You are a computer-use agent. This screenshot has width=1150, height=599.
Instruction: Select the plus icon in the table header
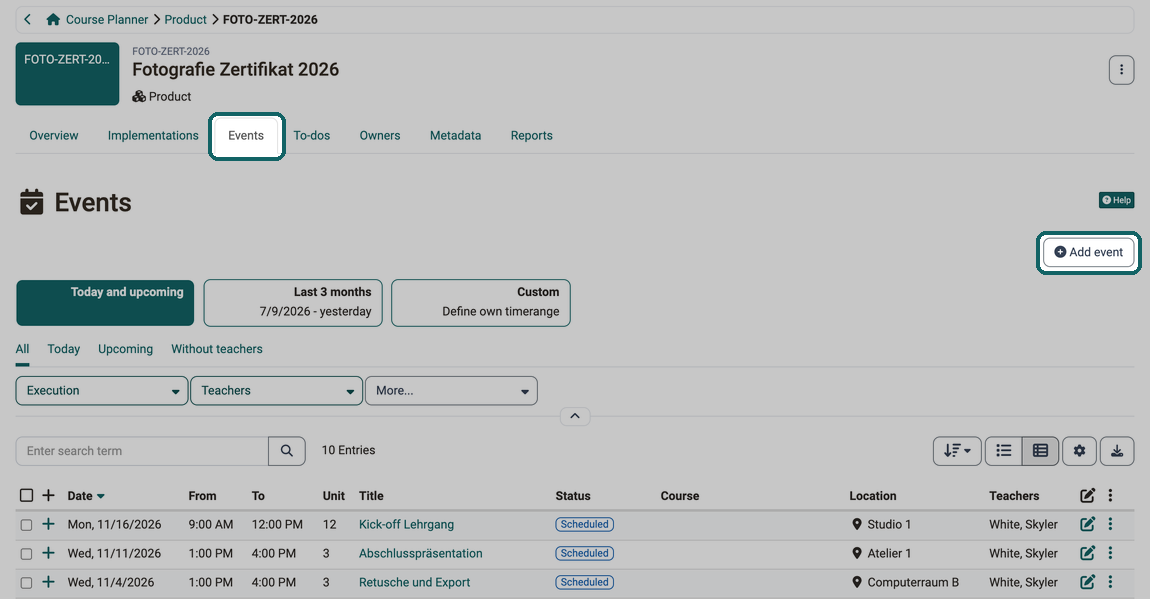48,496
